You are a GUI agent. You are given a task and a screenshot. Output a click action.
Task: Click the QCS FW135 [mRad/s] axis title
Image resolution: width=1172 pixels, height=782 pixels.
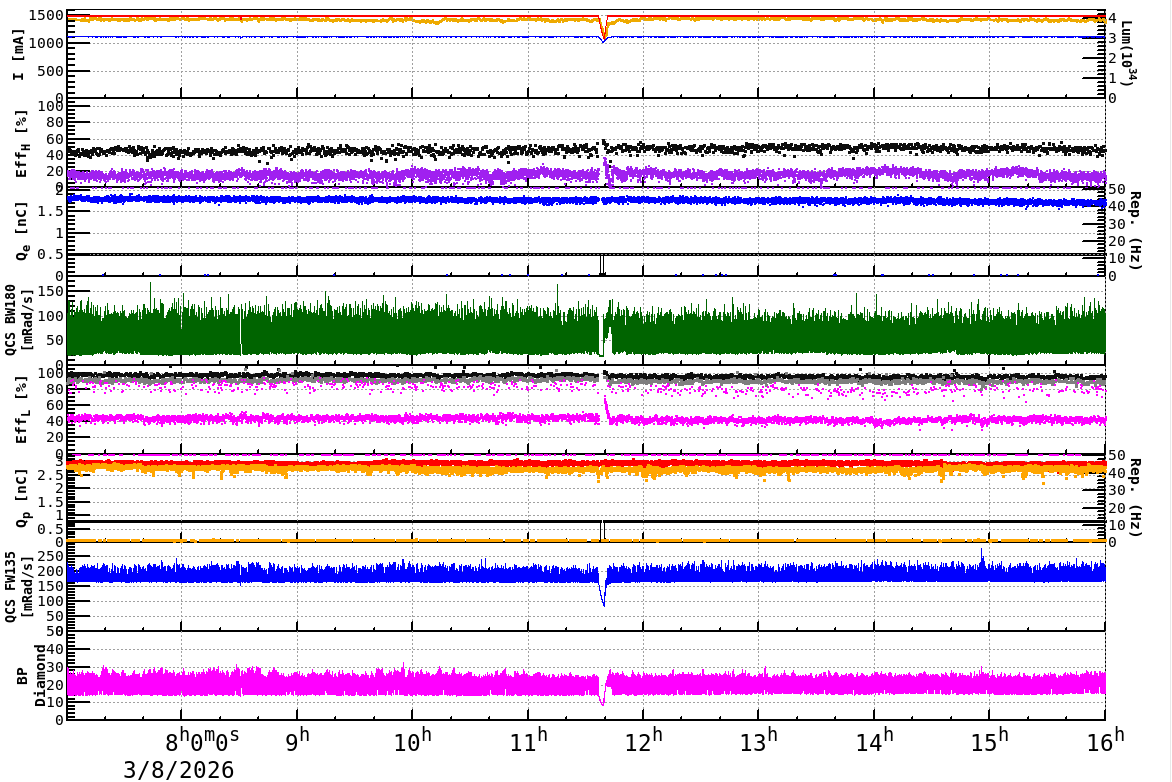[18, 587]
